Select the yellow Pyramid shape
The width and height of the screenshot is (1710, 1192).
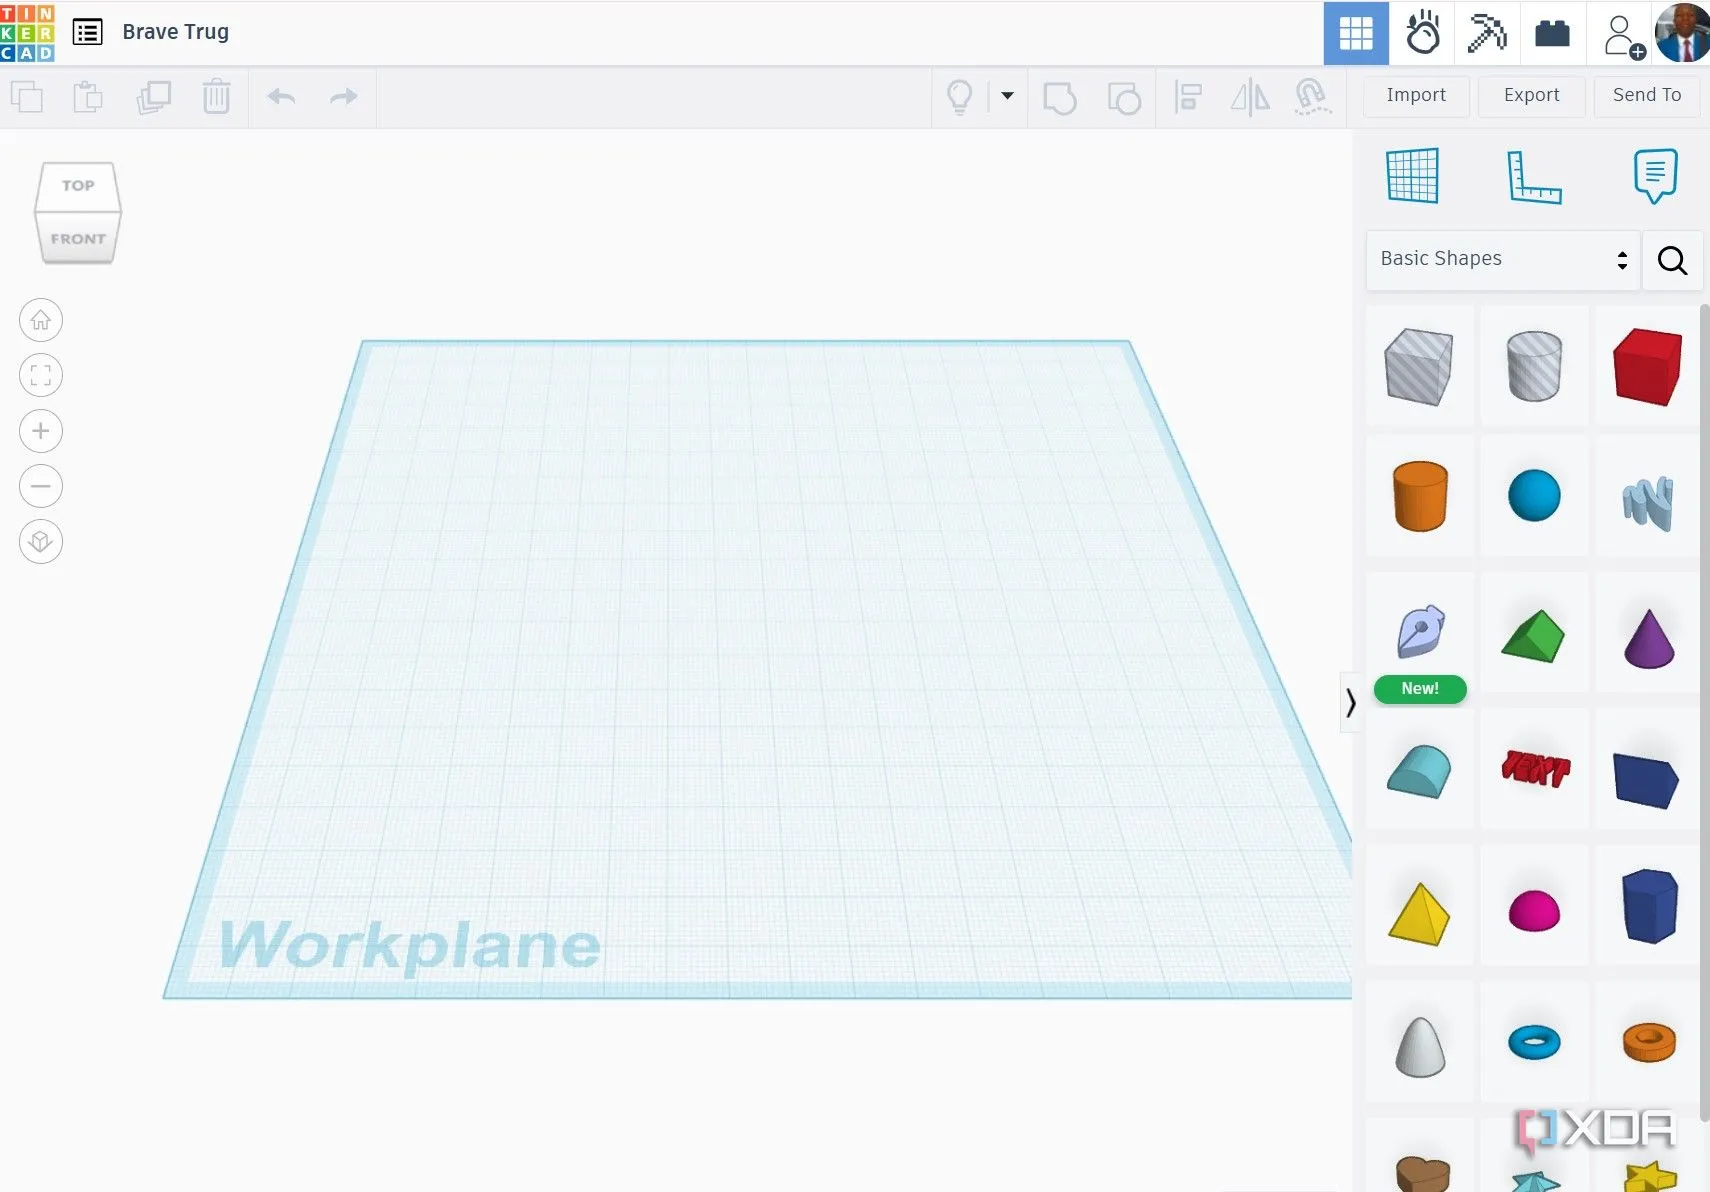[1419, 913]
